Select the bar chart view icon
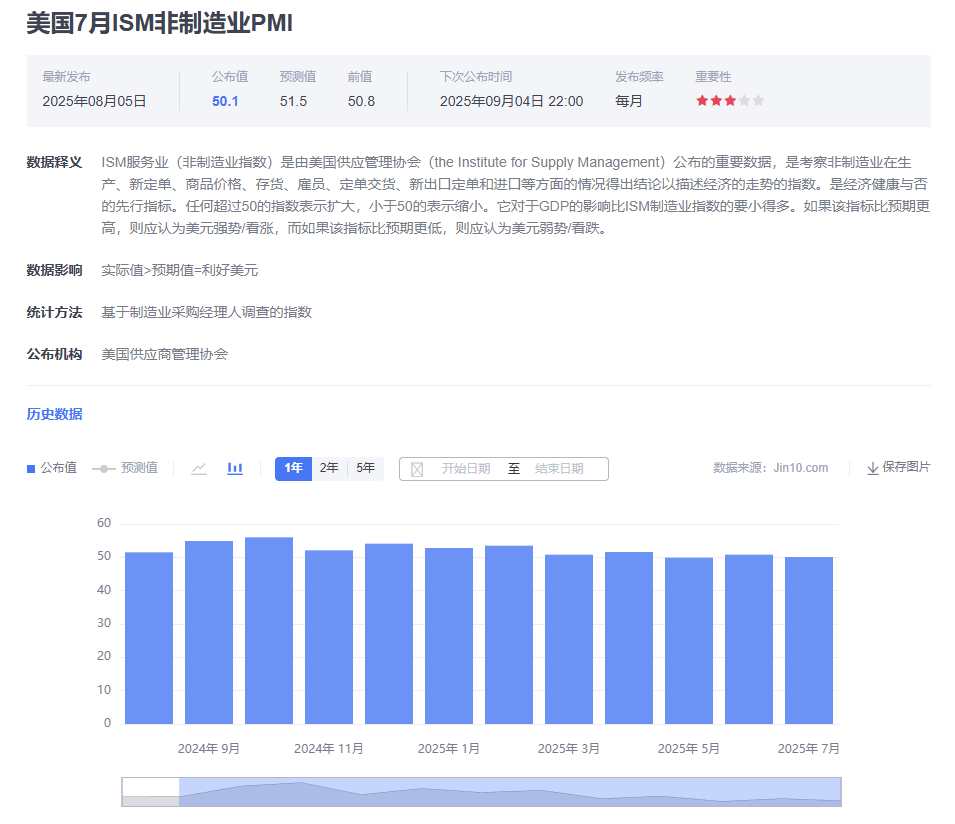Viewport: 955px width, 824px height. click(235, 468)
